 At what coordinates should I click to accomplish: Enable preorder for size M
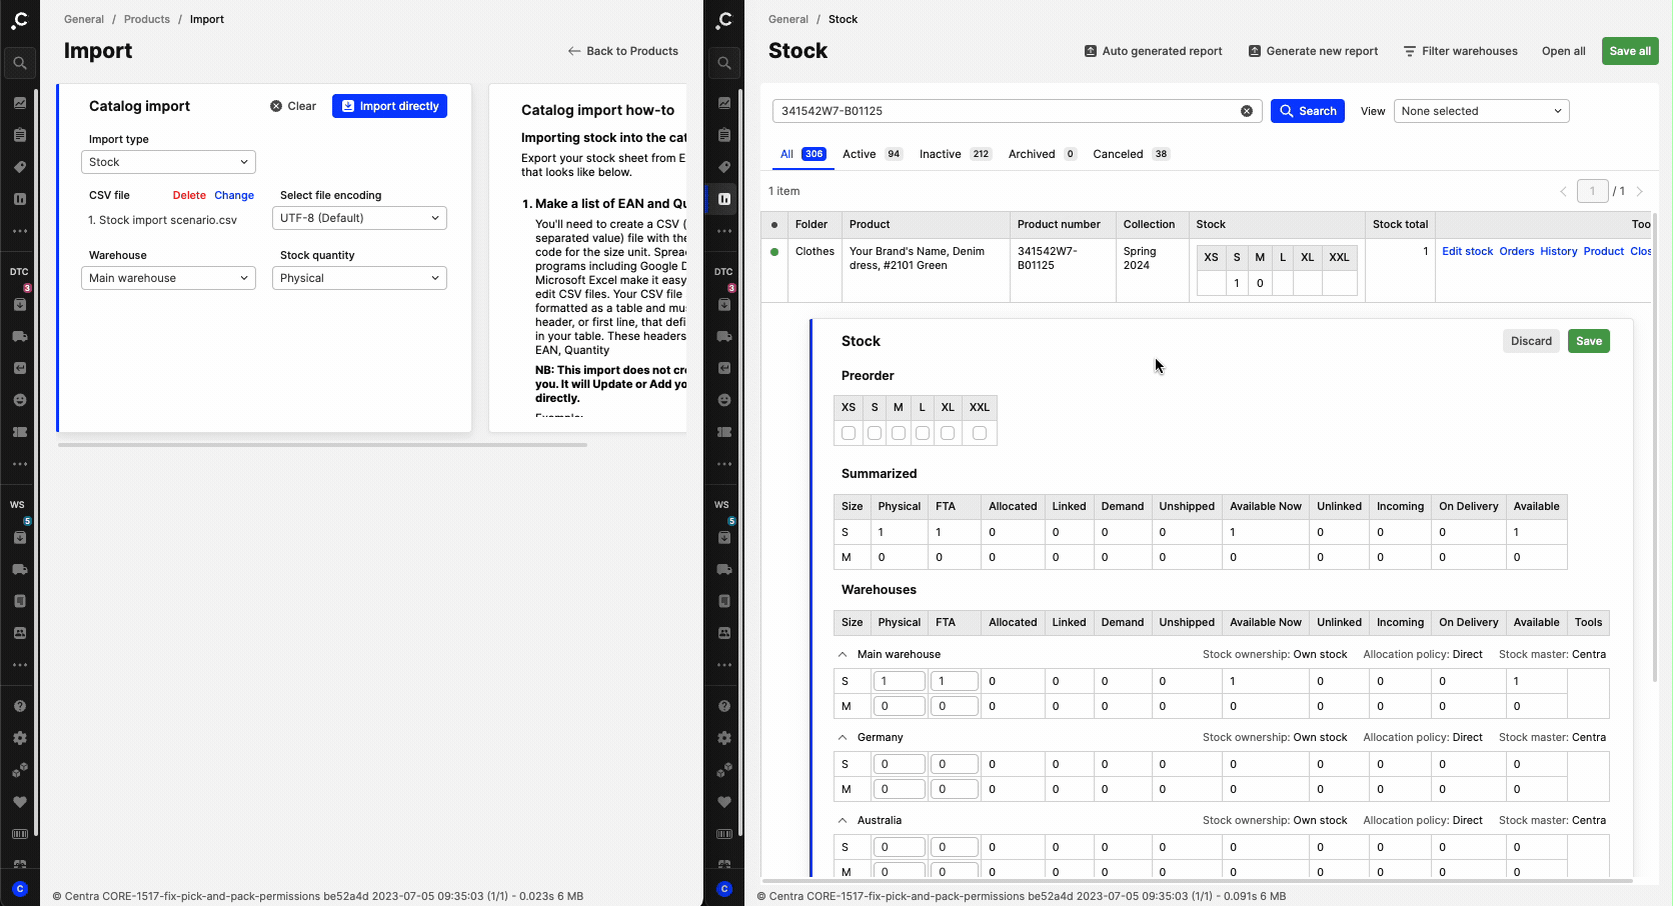point(898,433)
